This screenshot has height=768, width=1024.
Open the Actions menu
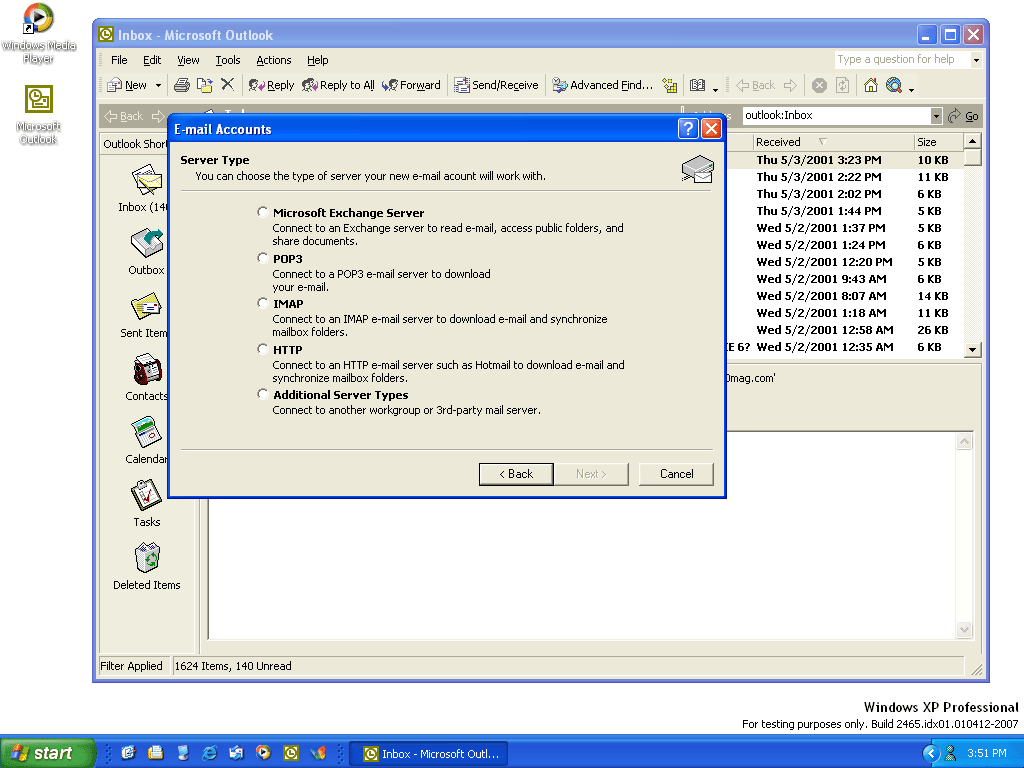point(273,60)
